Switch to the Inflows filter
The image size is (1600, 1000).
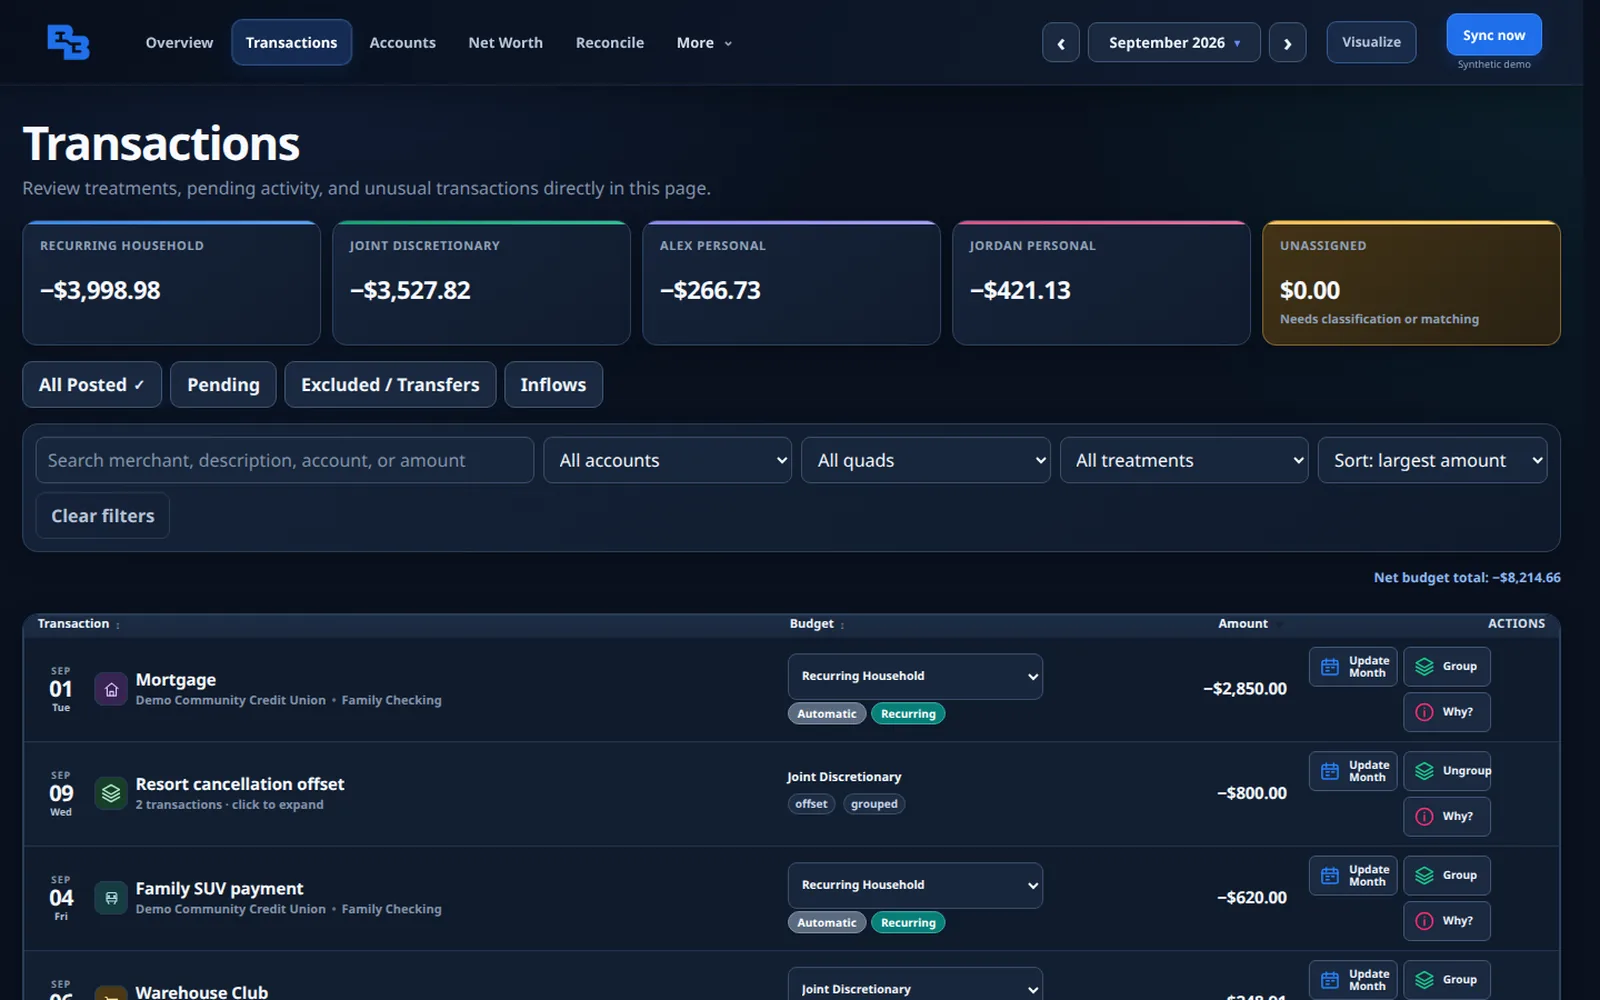click(x=553, y=385)
